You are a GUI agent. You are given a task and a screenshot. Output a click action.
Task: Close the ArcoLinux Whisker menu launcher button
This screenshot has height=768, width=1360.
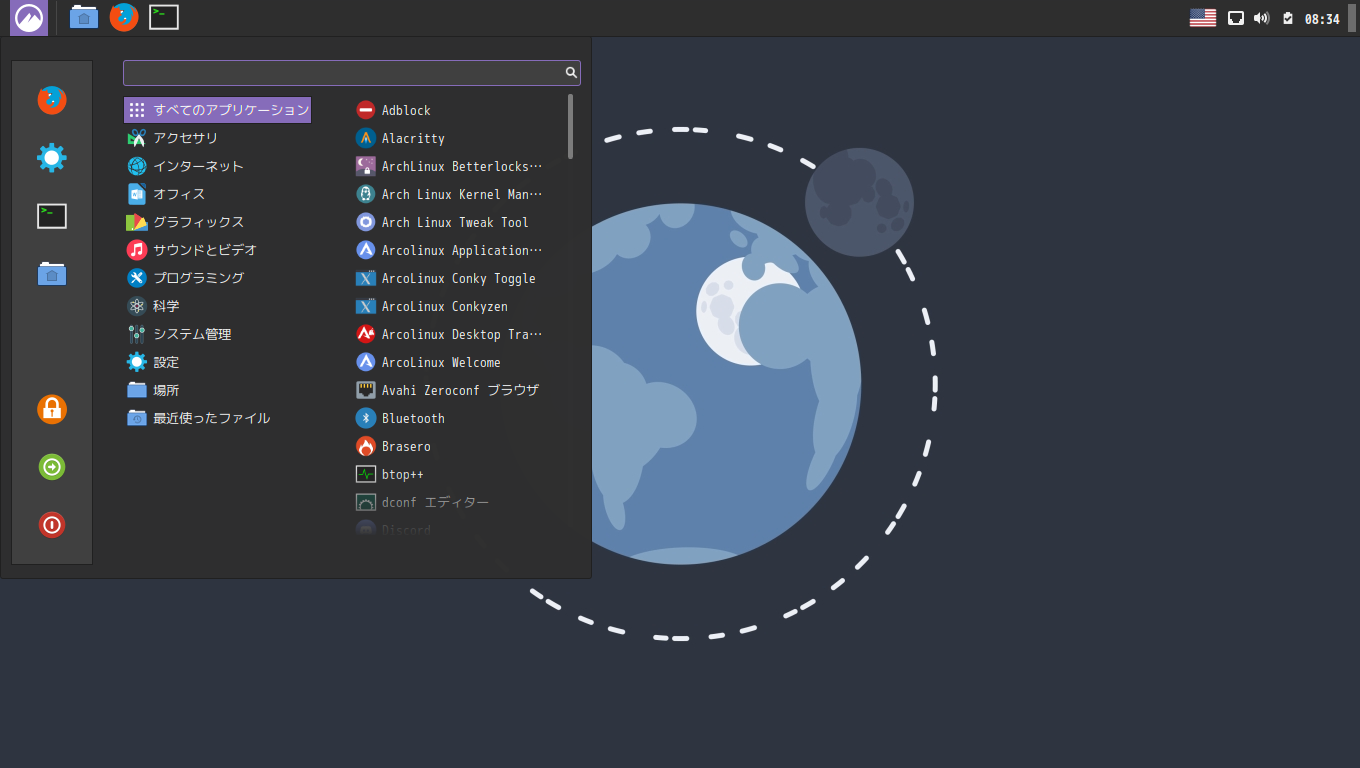29,18
